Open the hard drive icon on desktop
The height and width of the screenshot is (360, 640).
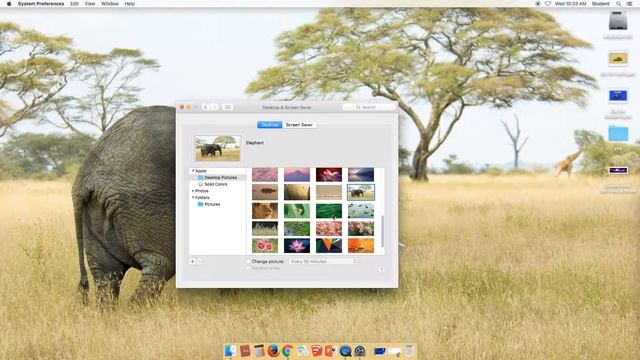point(618,20)
